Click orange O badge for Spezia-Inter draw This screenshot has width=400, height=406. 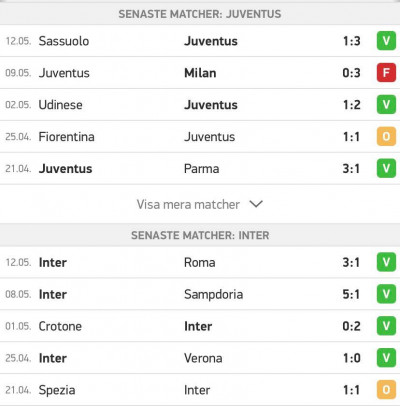pos(386,390)
